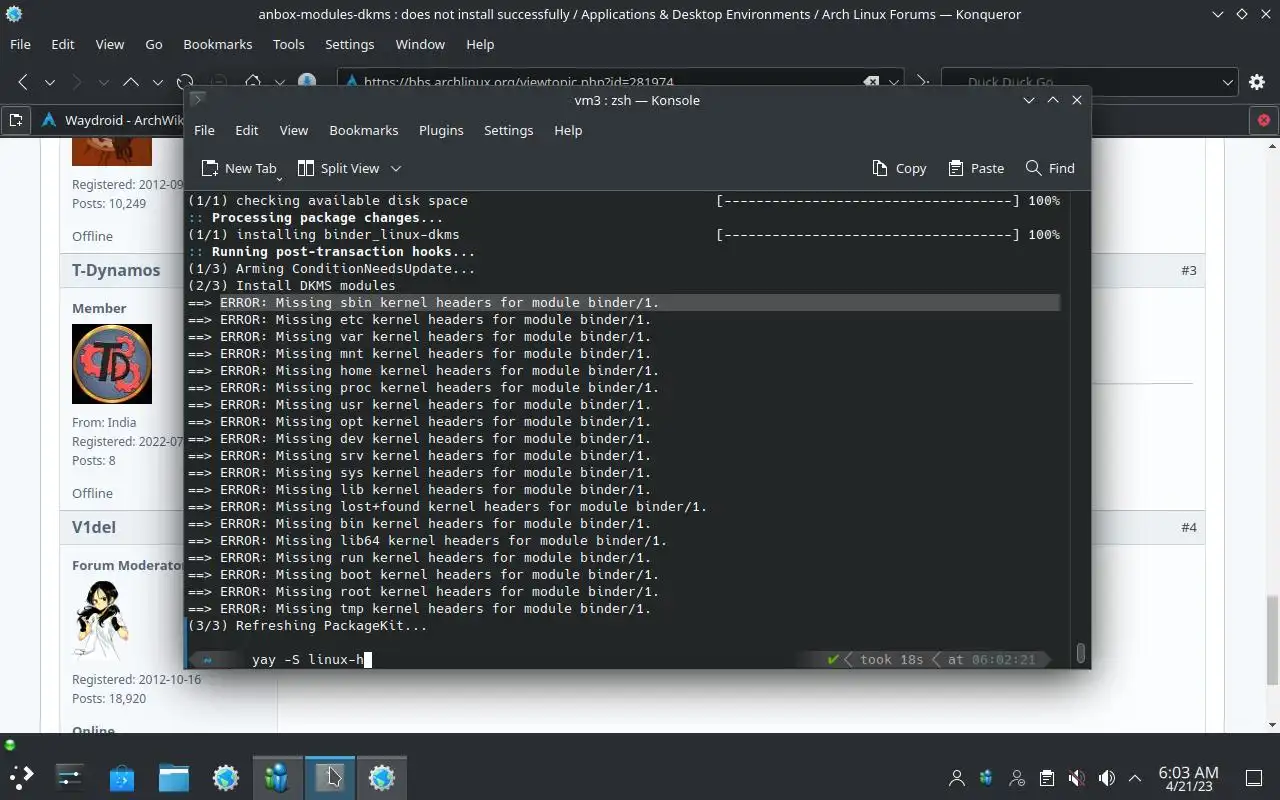Click the Konqueror scrollbar down arrow
This screenshot has height=800, width=1280.
coord(1272,725)
